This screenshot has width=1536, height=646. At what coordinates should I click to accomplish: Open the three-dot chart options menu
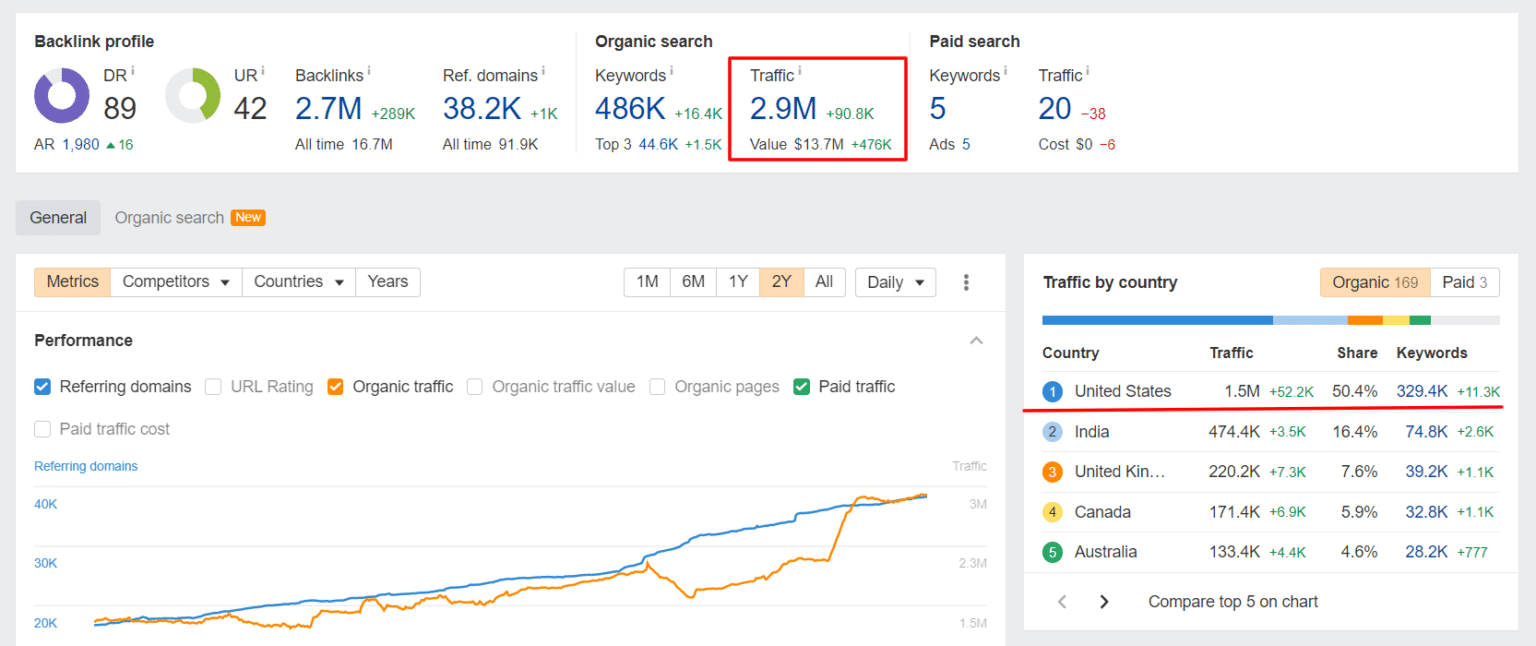pyautogui.click(x=966, y=282)
